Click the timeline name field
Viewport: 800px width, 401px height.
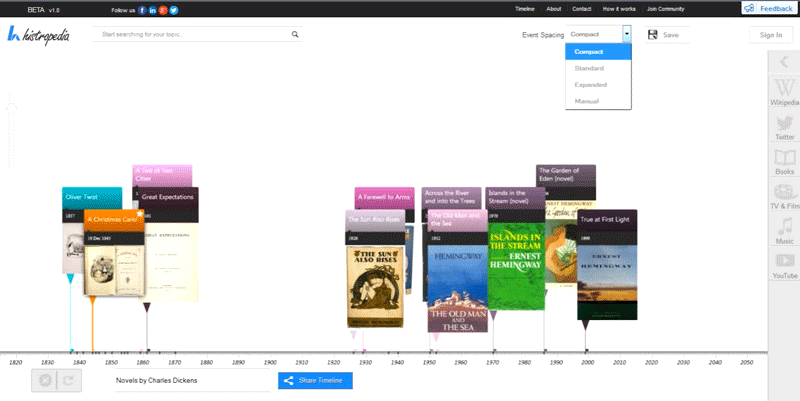click(x=190, y=380)
